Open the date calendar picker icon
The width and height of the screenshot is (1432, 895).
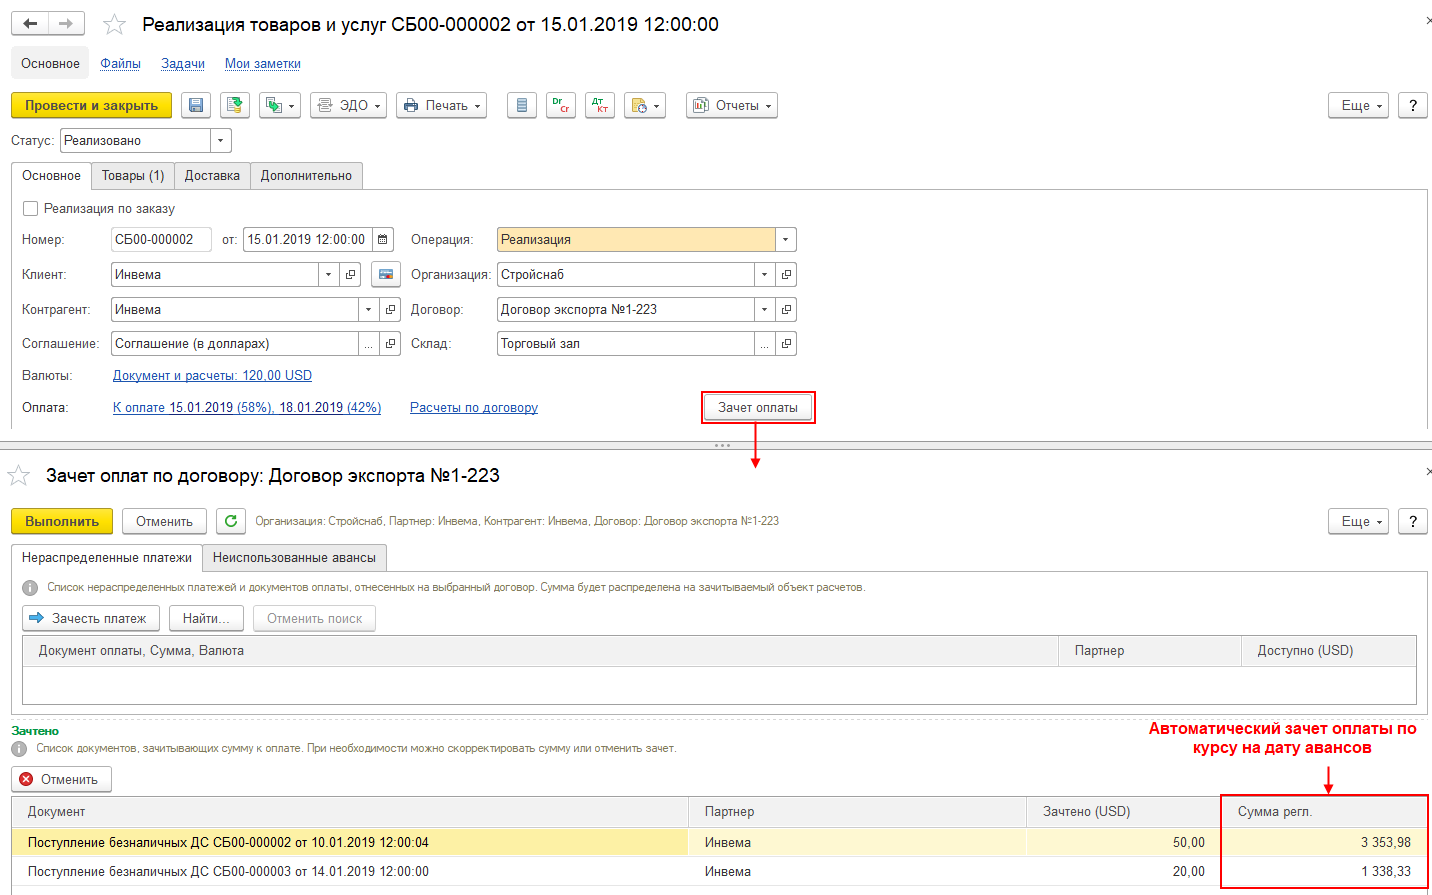click(383, 239)
